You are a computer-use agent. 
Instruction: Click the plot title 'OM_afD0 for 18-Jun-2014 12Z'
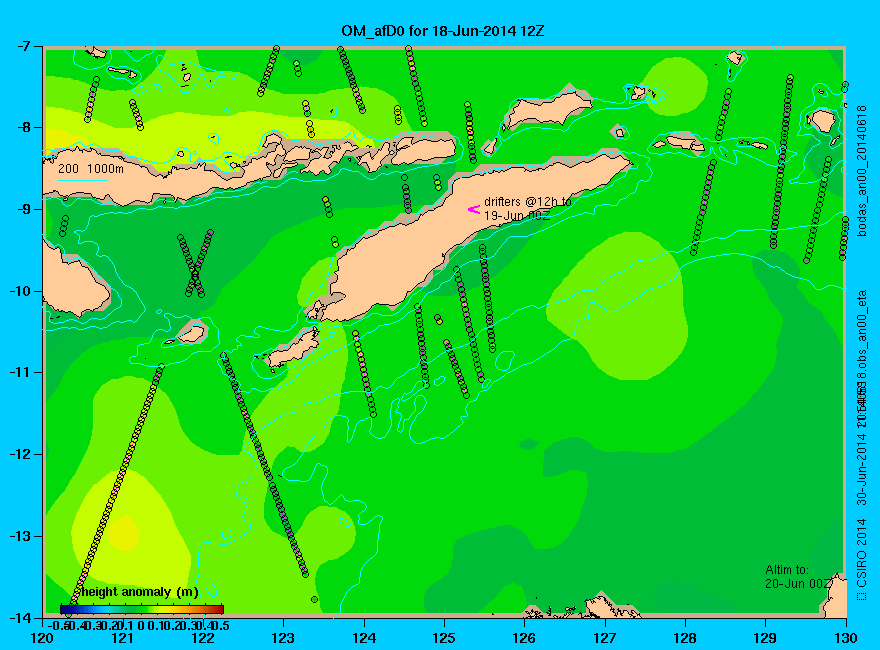pyautogui.click(x=443, y=31)
